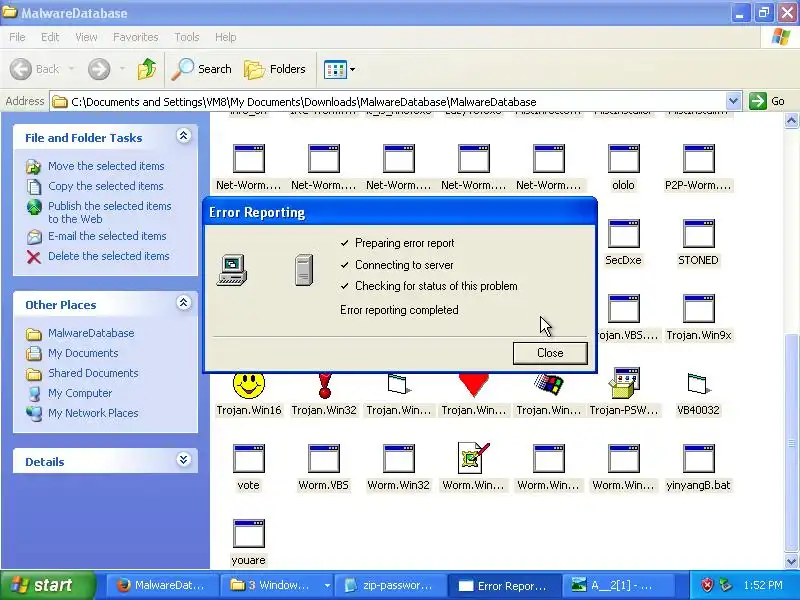The image size is (800, 600).
Task: Switch to MalwareDat Firefox taskbar item
Action: [x=162, y=585]
